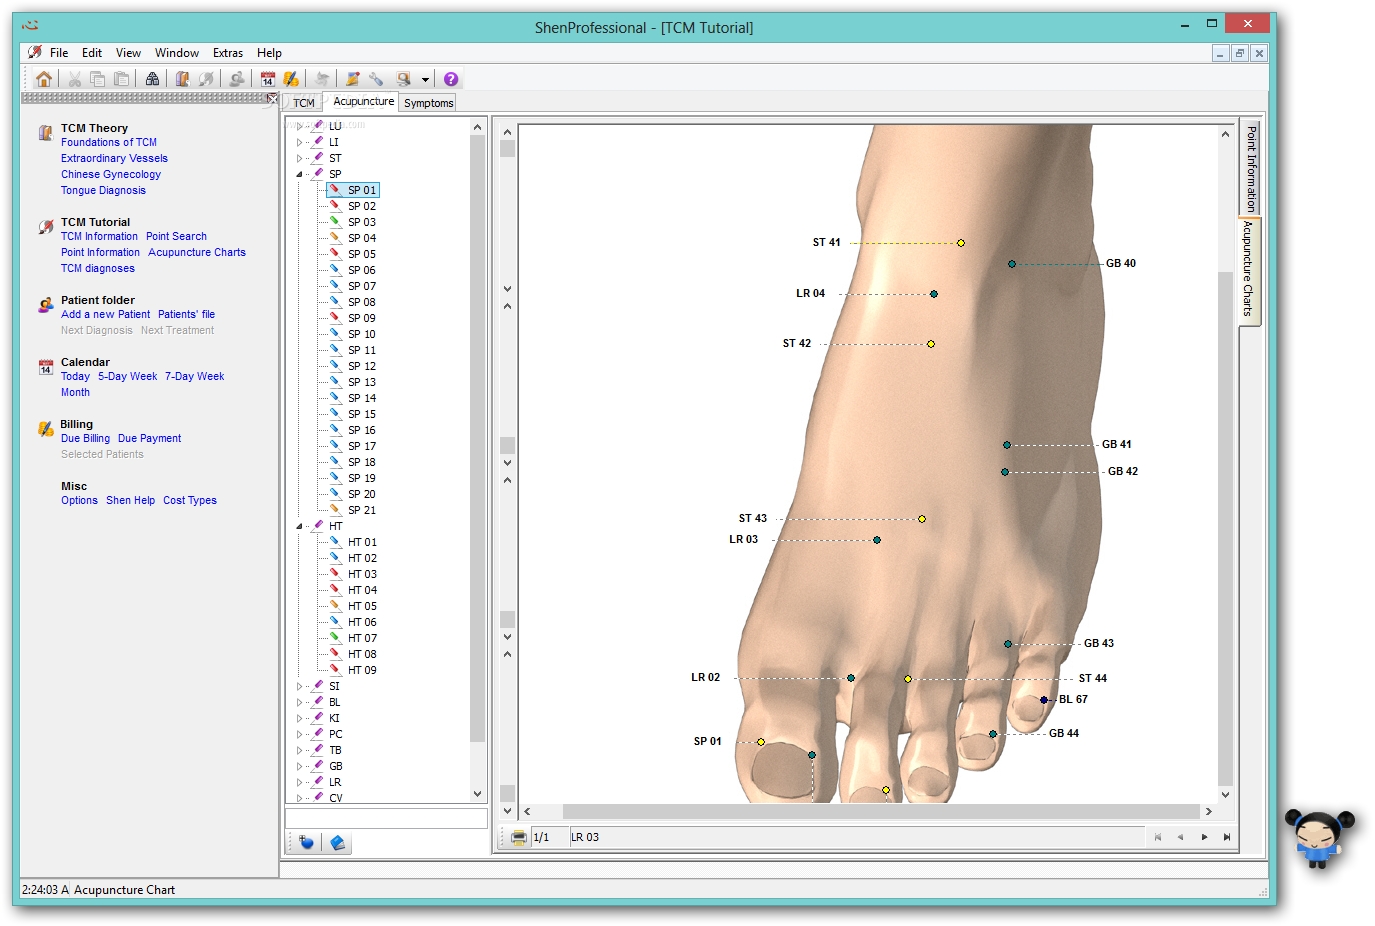Image resolution: width=1375 pixels, height=926 pixels.
Task: Expand the LR meridian tree node
Action: coord(299,782)
